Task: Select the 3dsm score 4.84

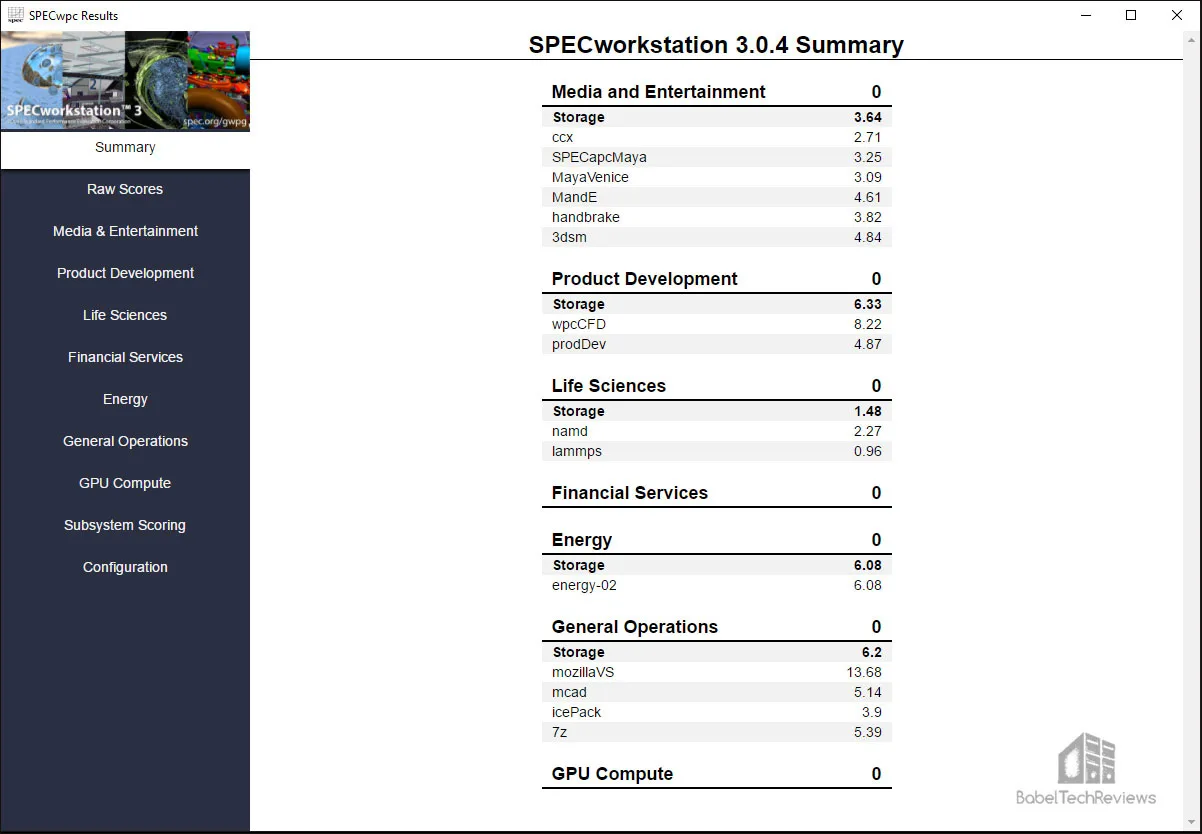Action: (867, 237)
